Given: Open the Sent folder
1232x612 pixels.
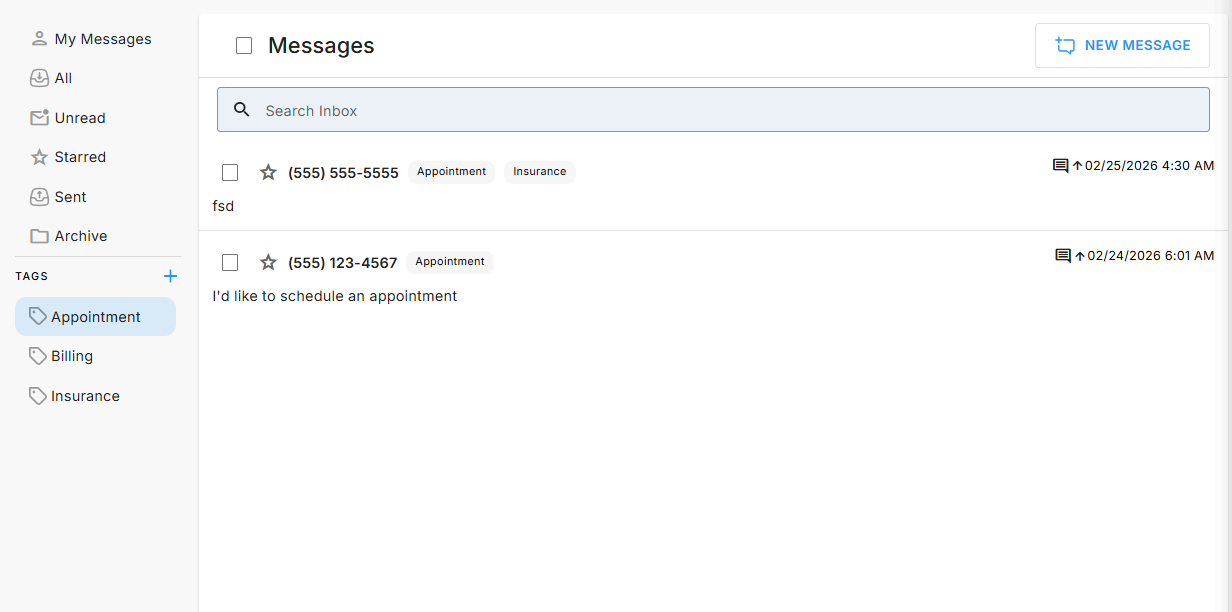Looking at the screenshot, I should coord(70,197).
